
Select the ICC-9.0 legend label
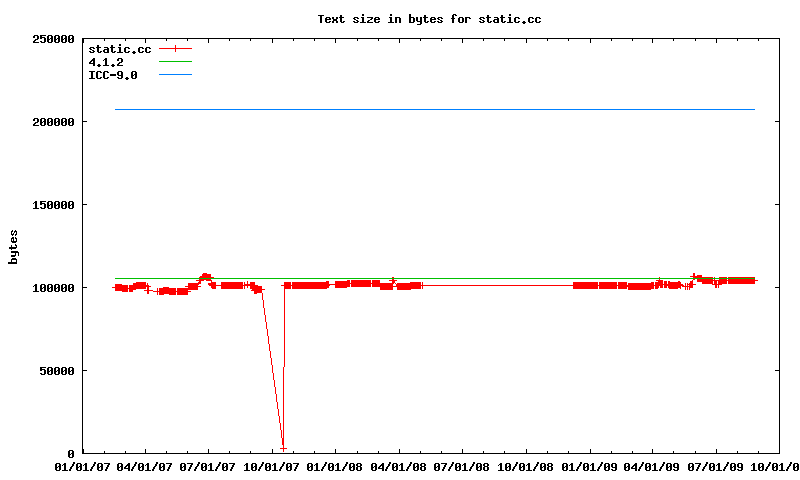pyautogui.click(x=113, y=75)
